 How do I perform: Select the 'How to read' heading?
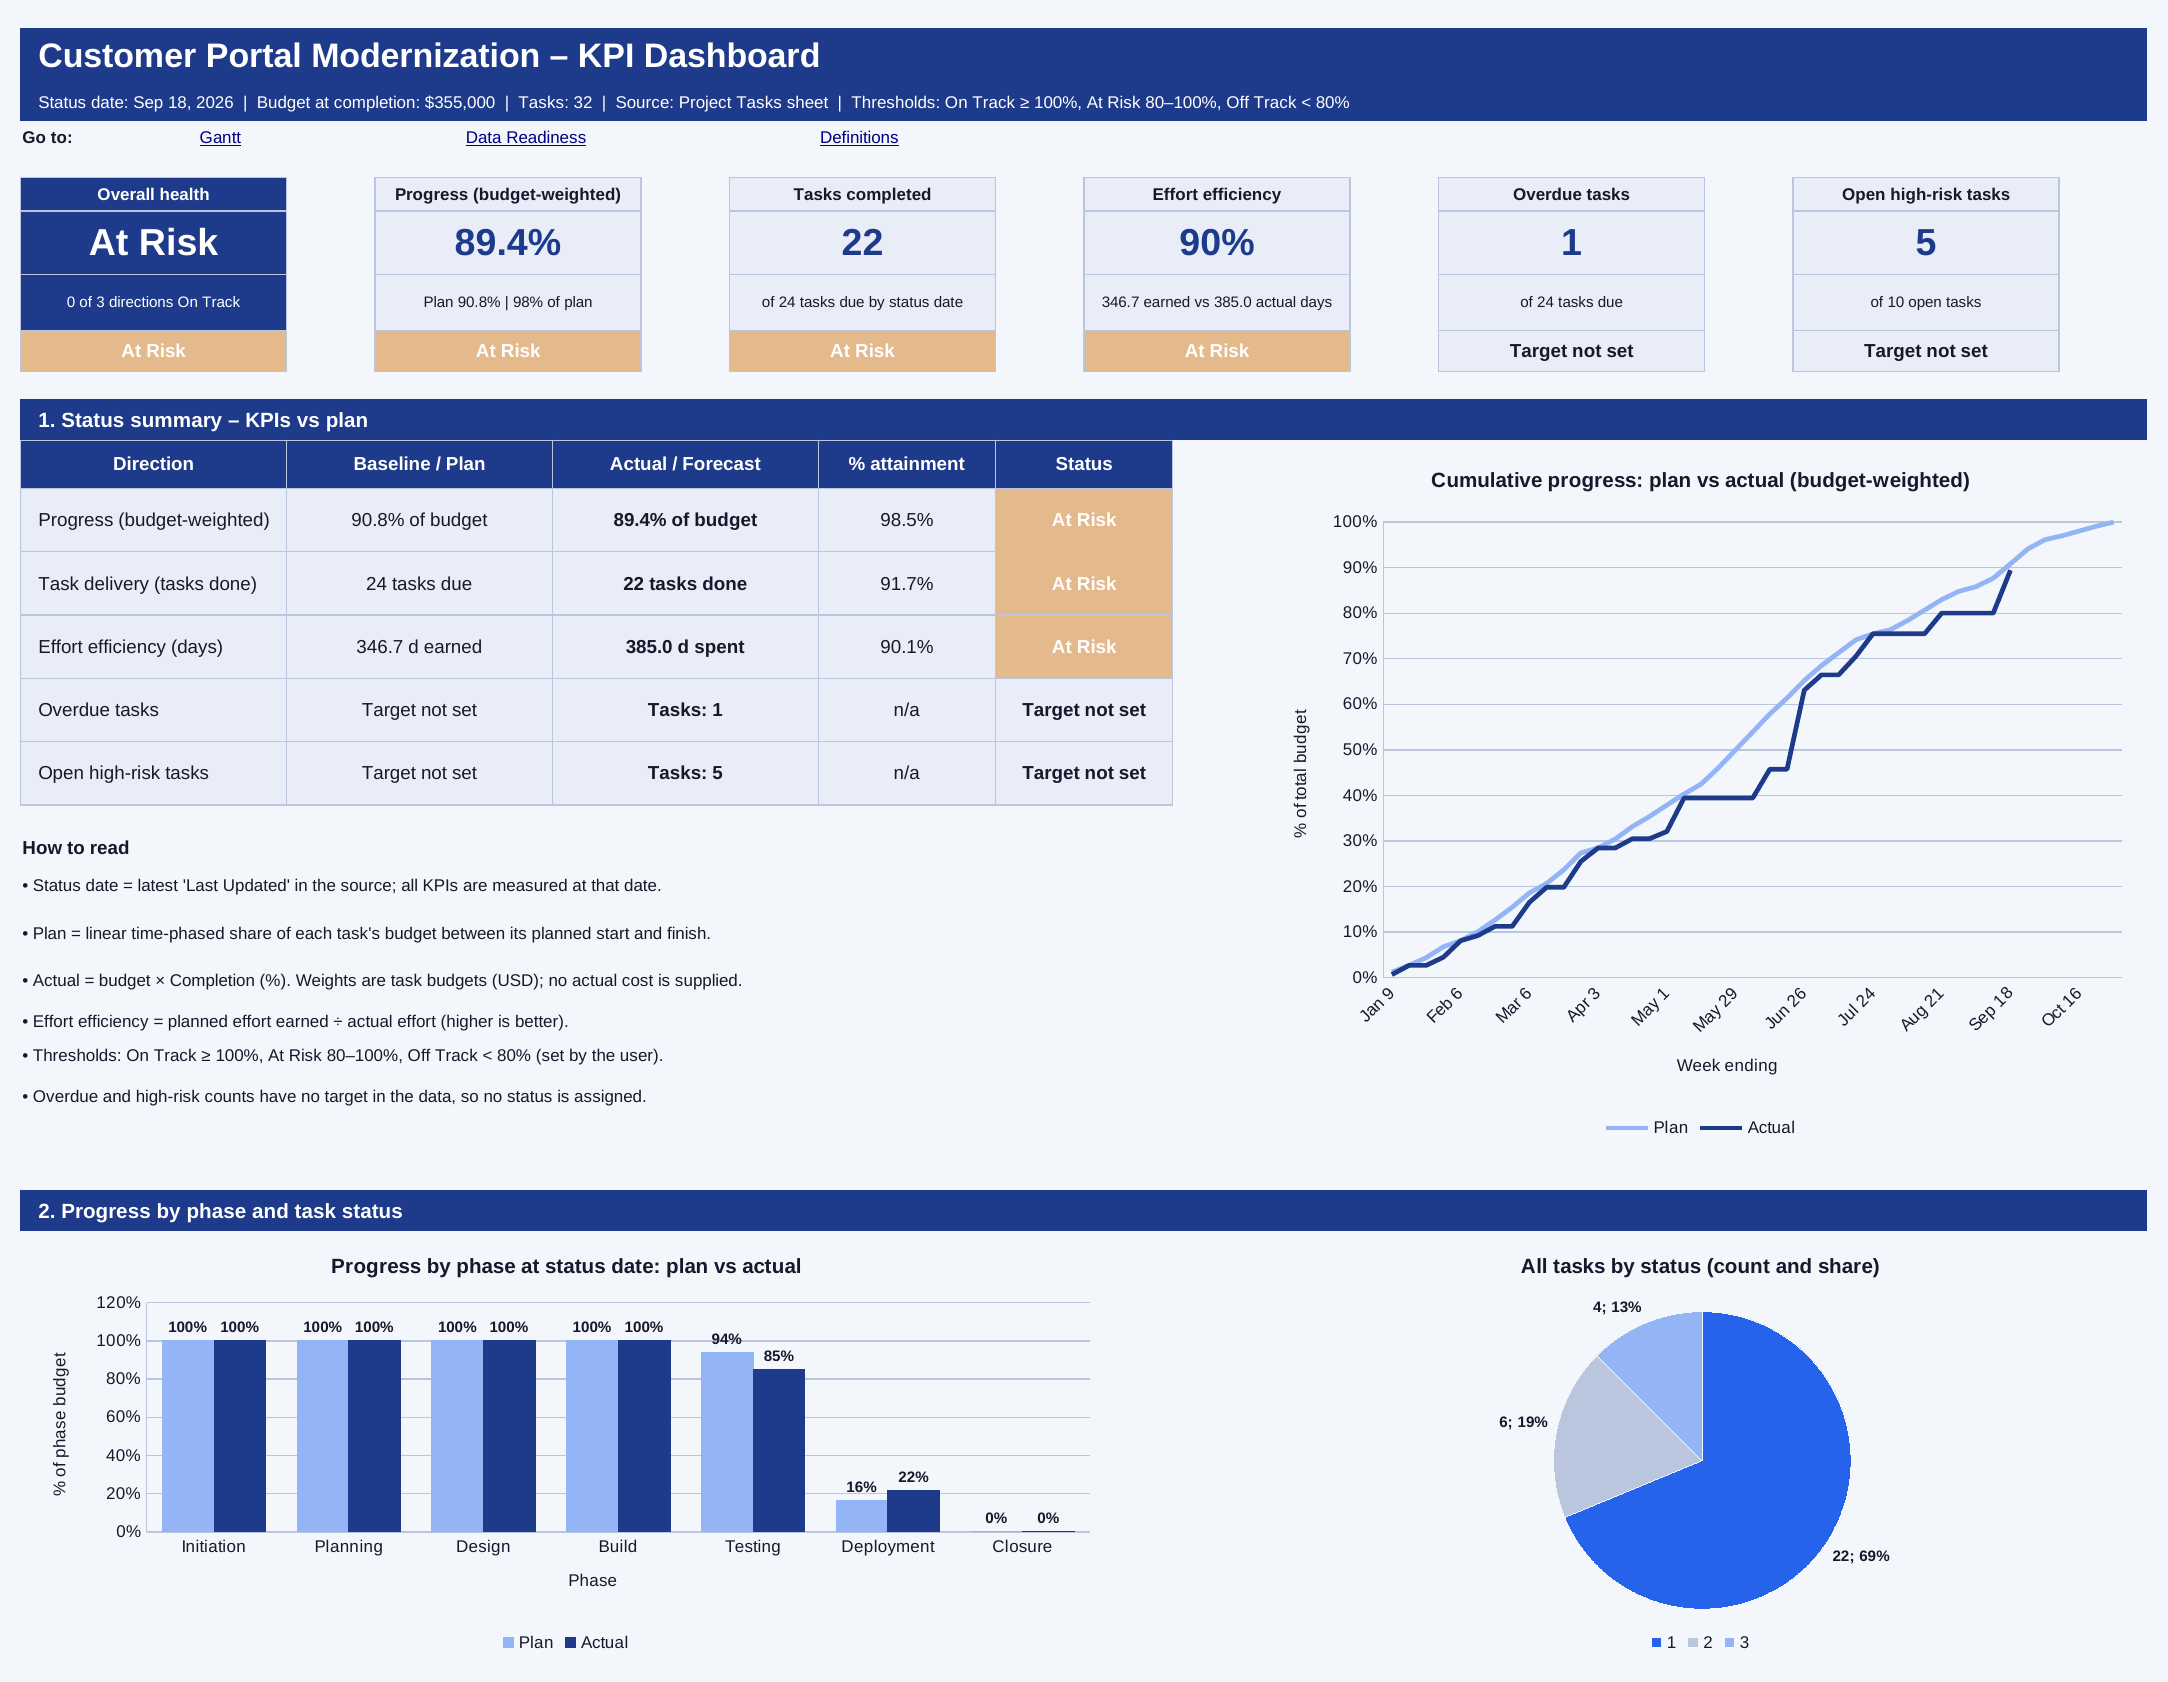click(x=76, y=848)
